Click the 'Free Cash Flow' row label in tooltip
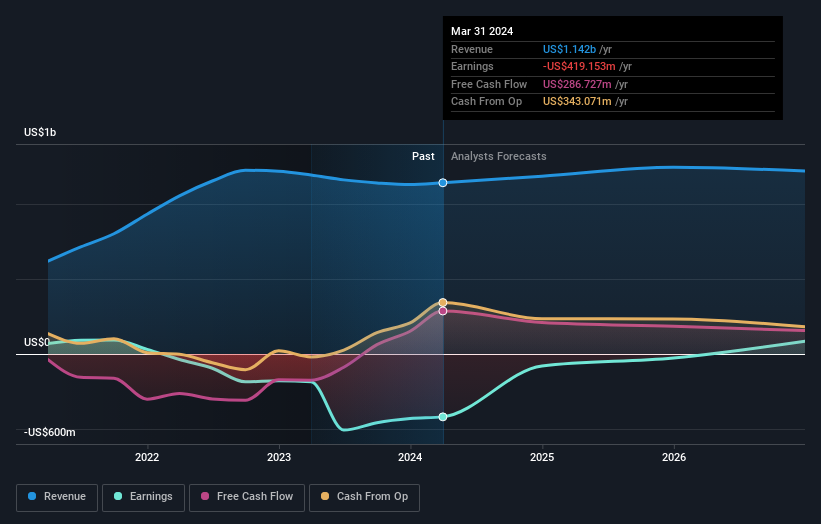 pyautogui.click(x=489, y=84)
